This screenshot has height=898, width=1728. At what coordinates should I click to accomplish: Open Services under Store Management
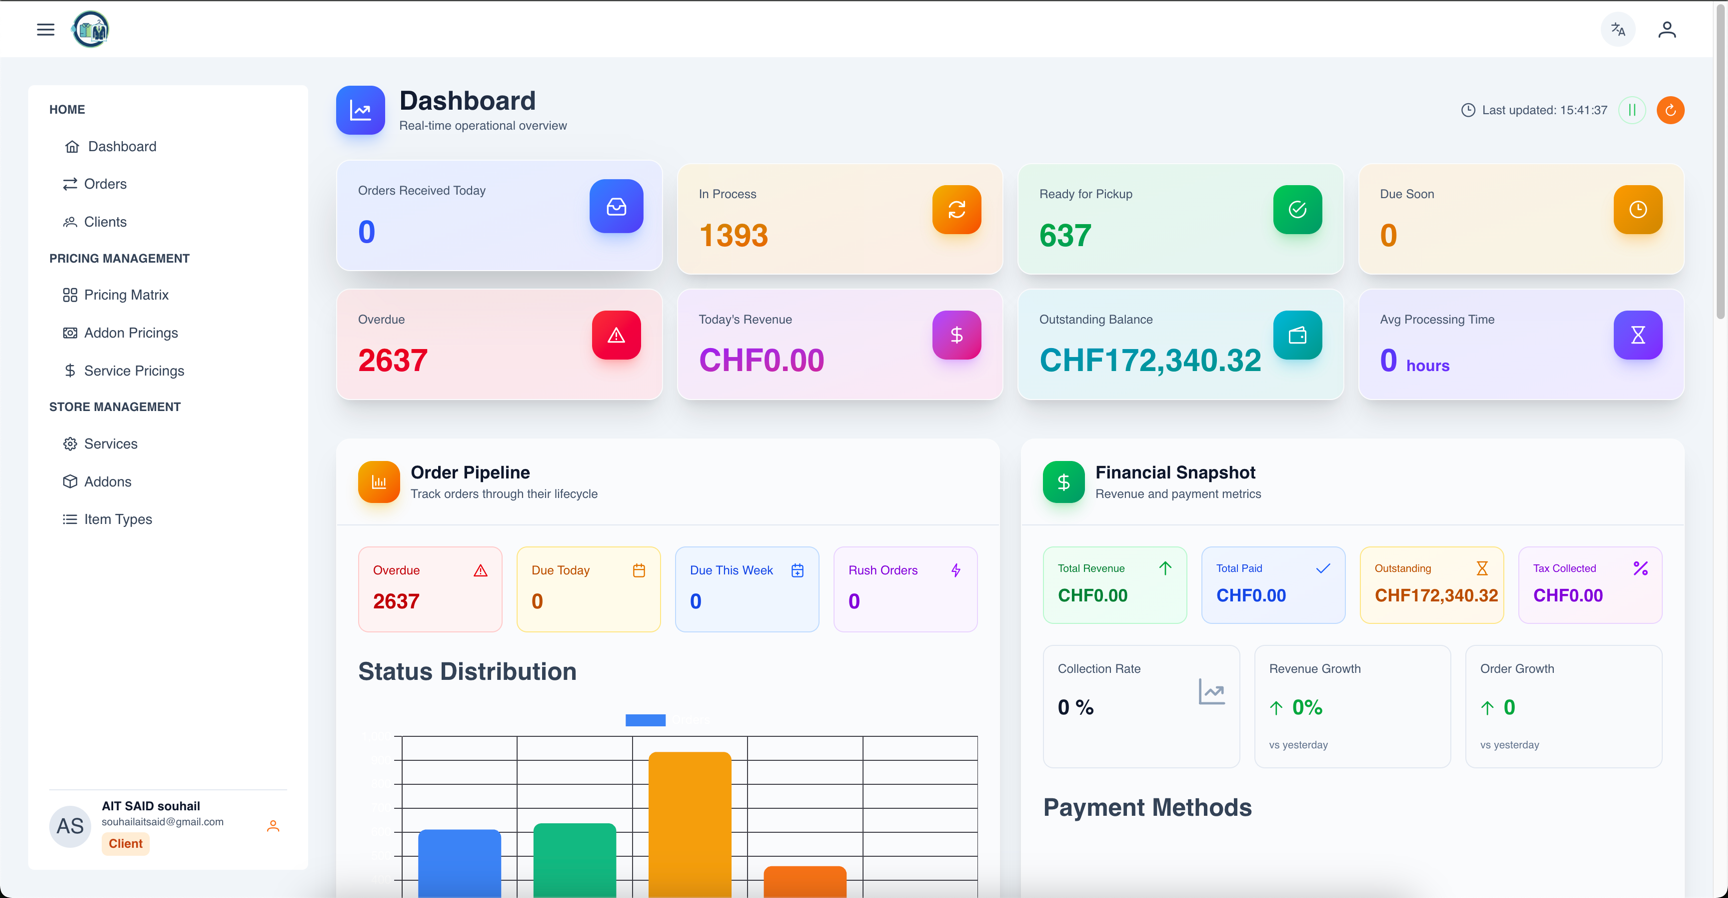[x=168, y=444]
